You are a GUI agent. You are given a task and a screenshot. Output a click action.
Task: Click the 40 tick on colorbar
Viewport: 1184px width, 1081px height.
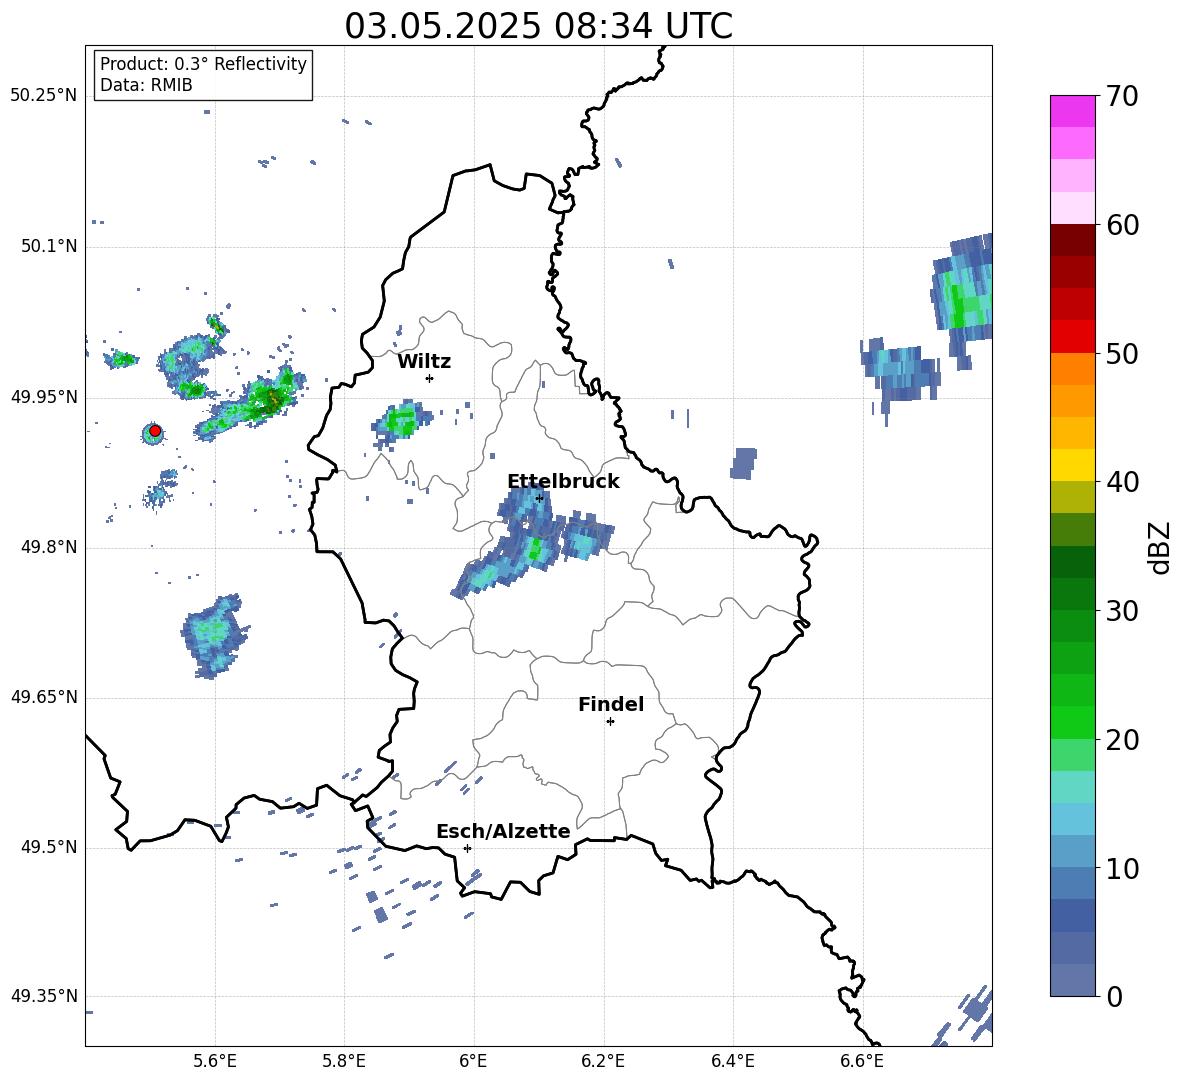tap(1122, 482)
